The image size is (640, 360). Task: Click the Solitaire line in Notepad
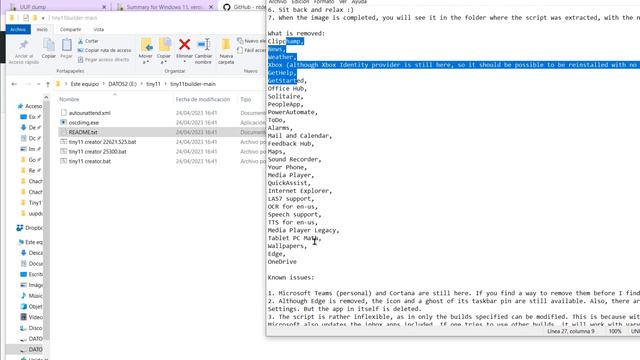pyautogui.click(x=285, y=96)
